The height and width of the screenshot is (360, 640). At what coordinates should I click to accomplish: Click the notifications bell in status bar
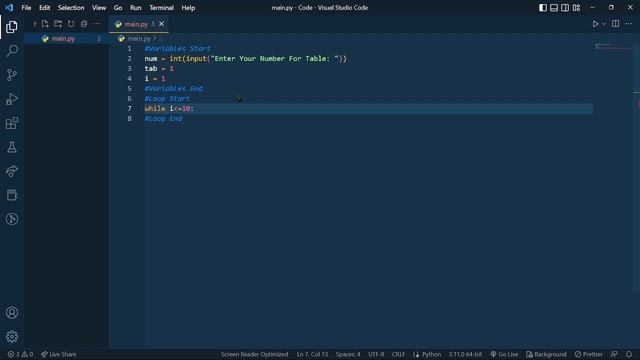click(629, 354)
